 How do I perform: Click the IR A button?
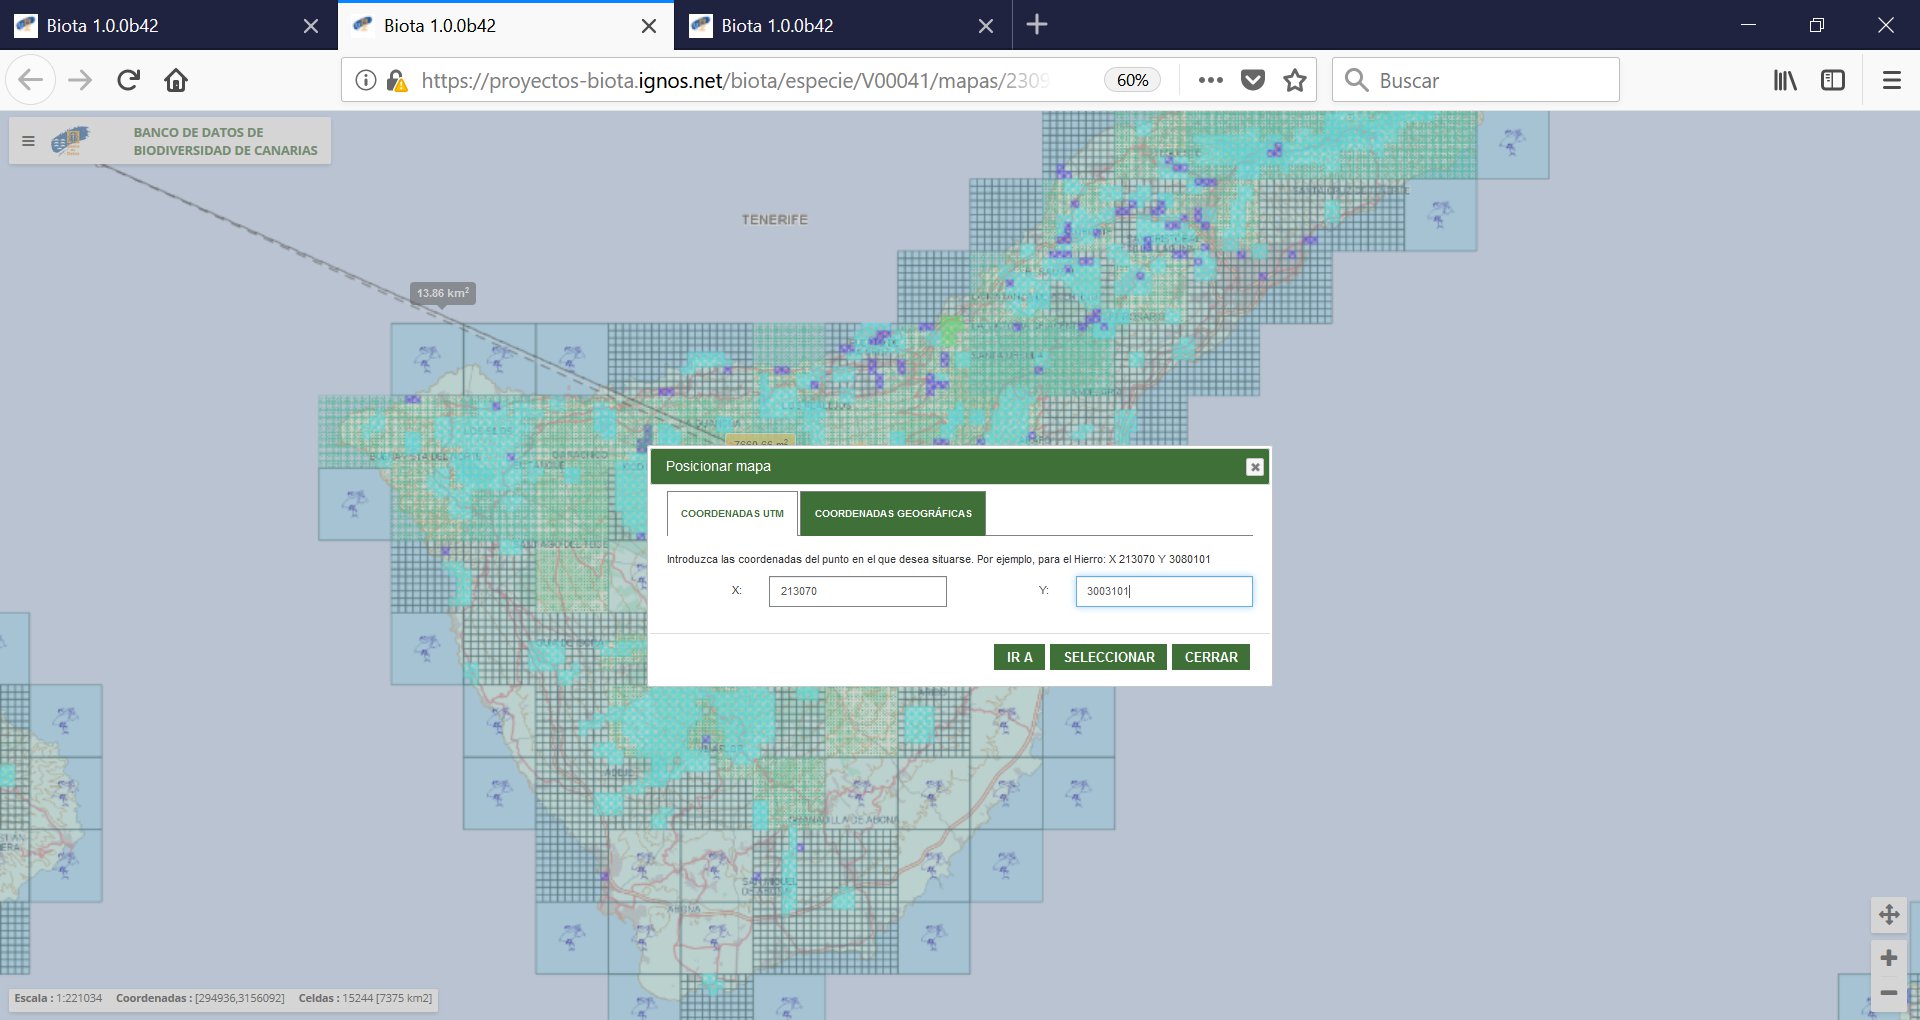(1019, 657)
